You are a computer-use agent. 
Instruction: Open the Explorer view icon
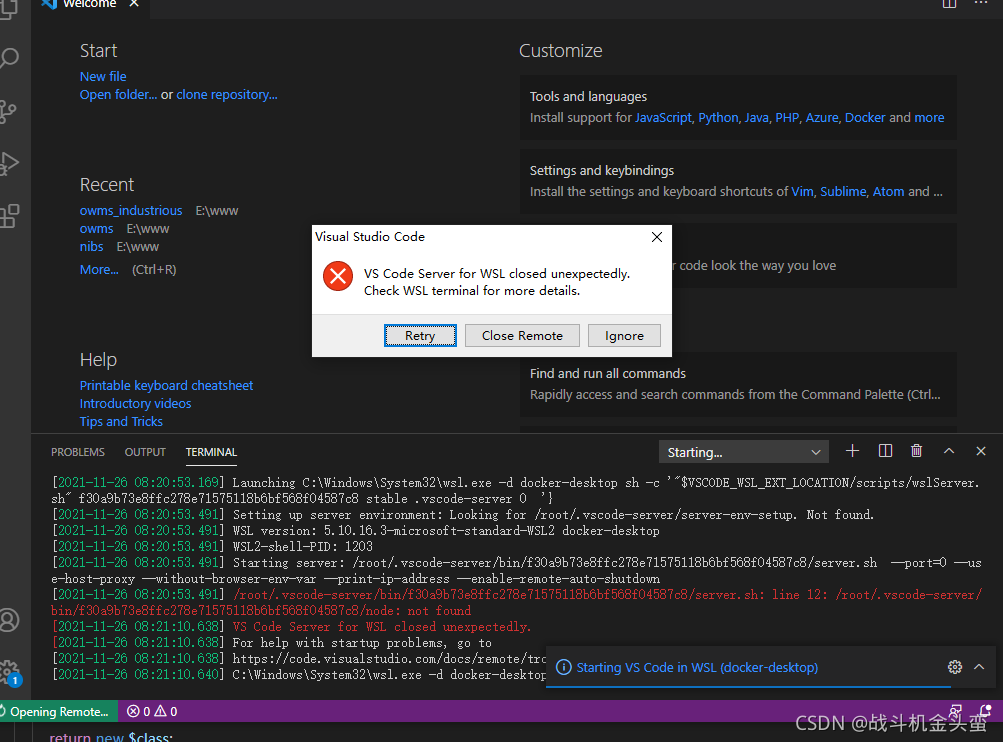(x=12, y=8)
